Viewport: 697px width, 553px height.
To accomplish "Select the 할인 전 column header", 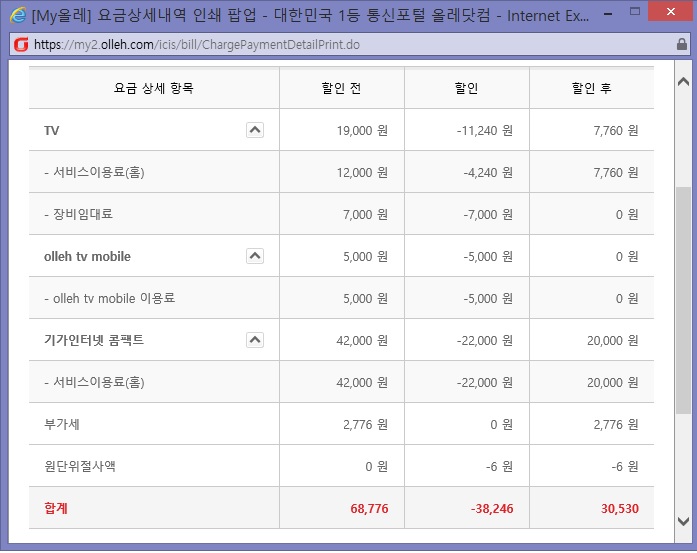I will pos(341,88).
